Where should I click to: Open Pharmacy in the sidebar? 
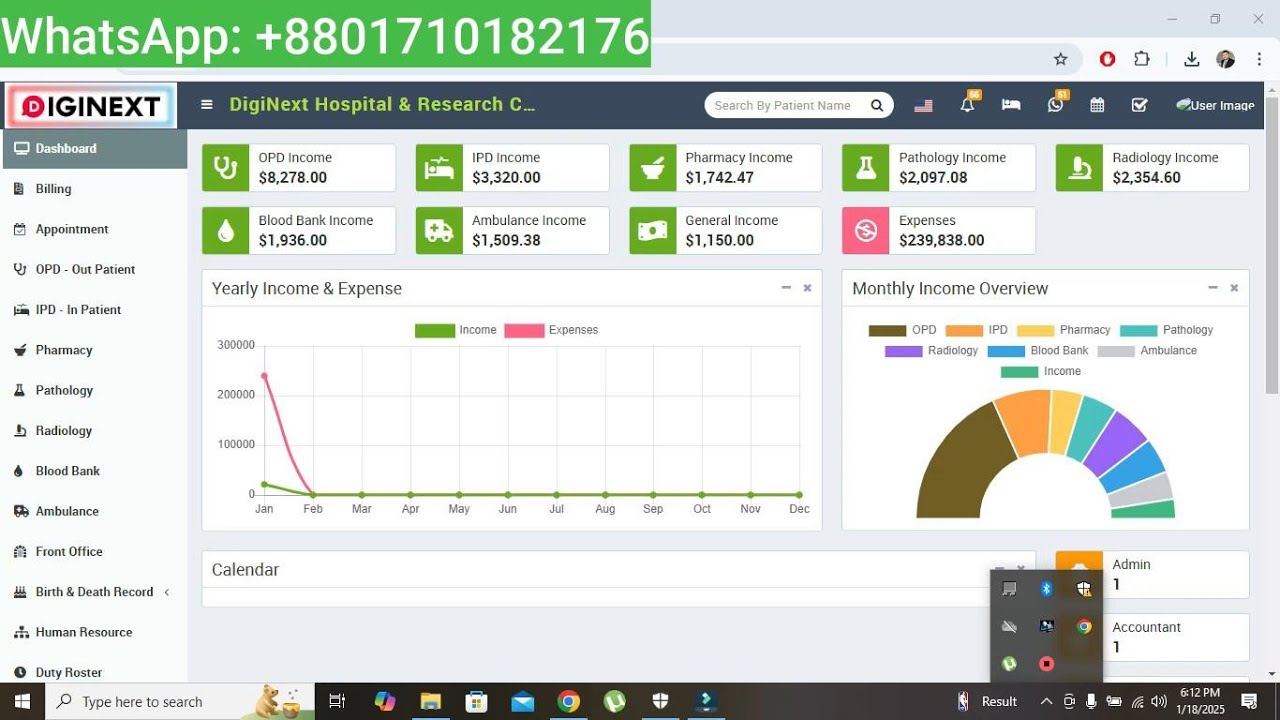point(94,350)
